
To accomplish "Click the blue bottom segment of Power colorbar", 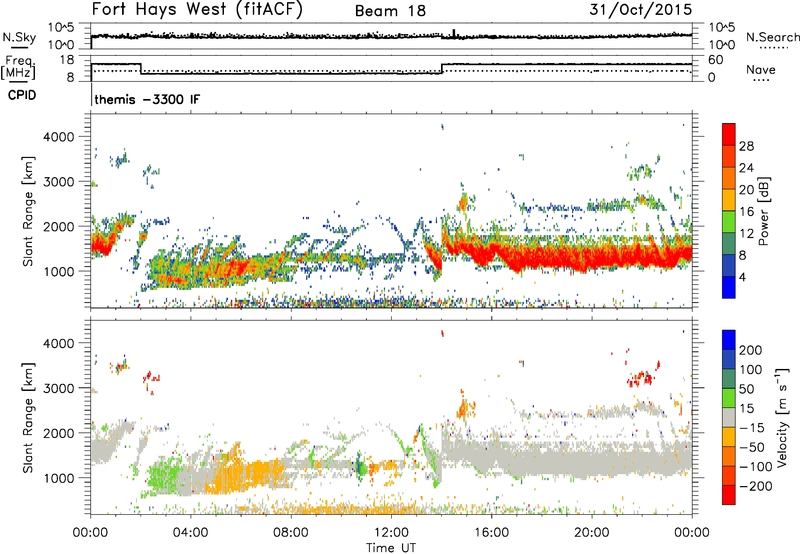I will click(729, 287).
